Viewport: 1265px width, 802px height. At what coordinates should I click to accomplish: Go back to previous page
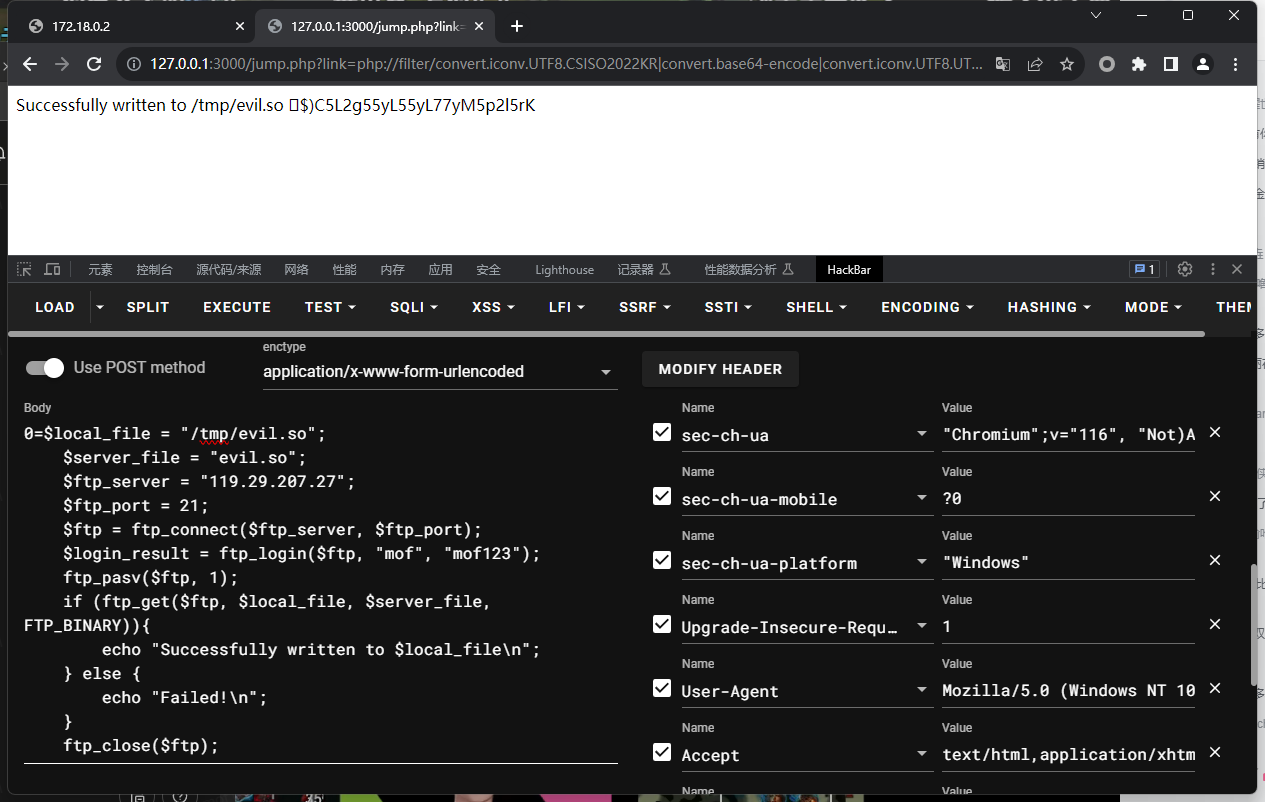click(30, 64)
